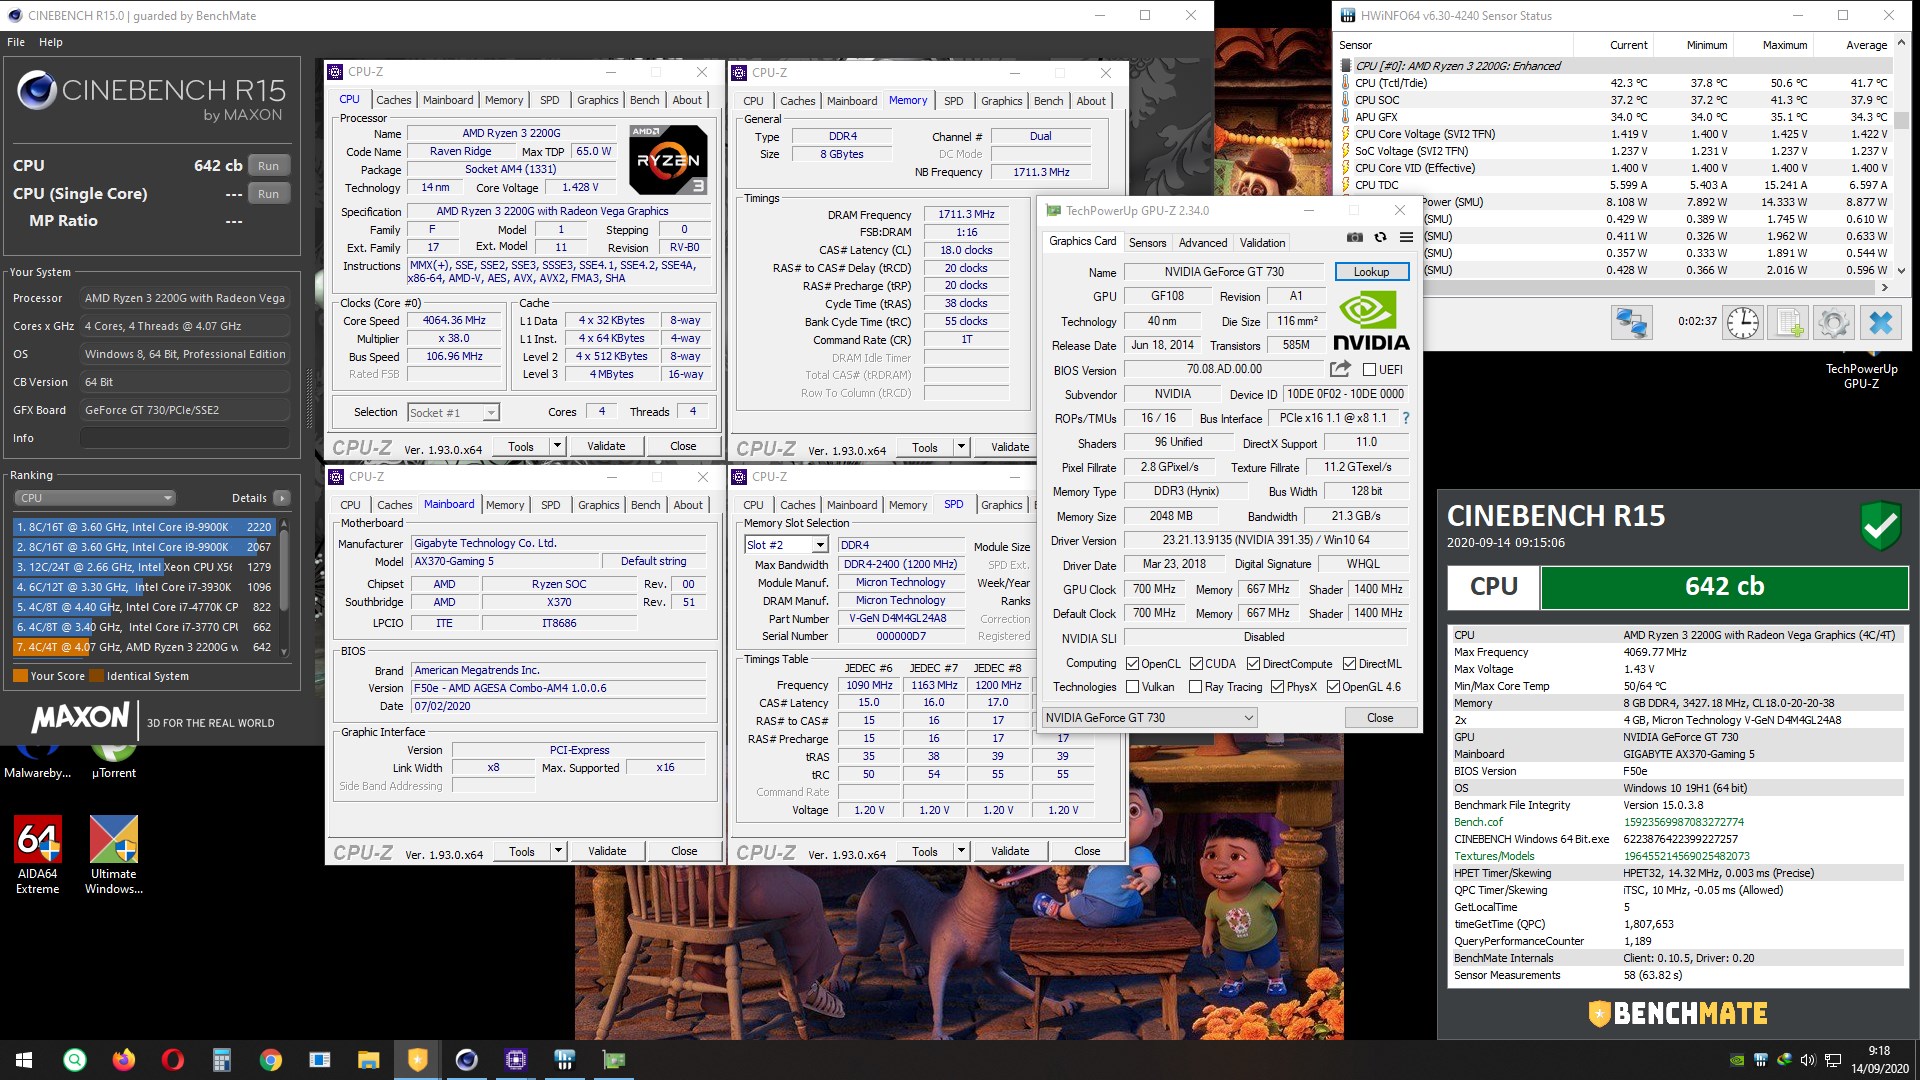Click the volume icon in system tray
This screenshot has width=1920, height=1080.
[1807, 1060]
